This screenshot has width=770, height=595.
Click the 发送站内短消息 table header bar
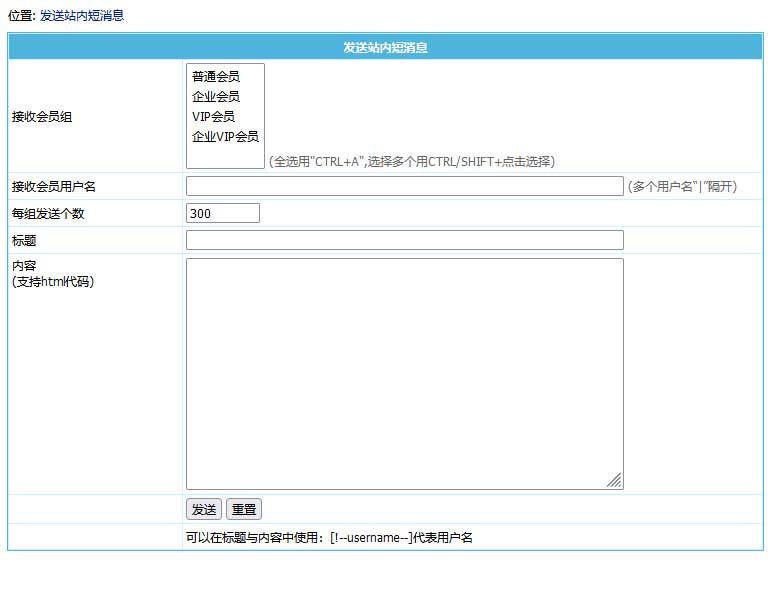(x=385, y=47)
